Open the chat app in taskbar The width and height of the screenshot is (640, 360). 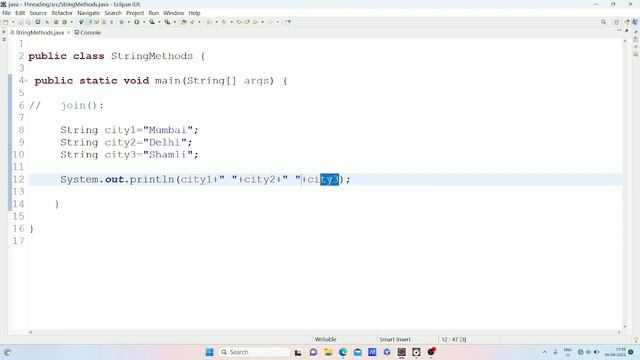click(x=313, y=352)
